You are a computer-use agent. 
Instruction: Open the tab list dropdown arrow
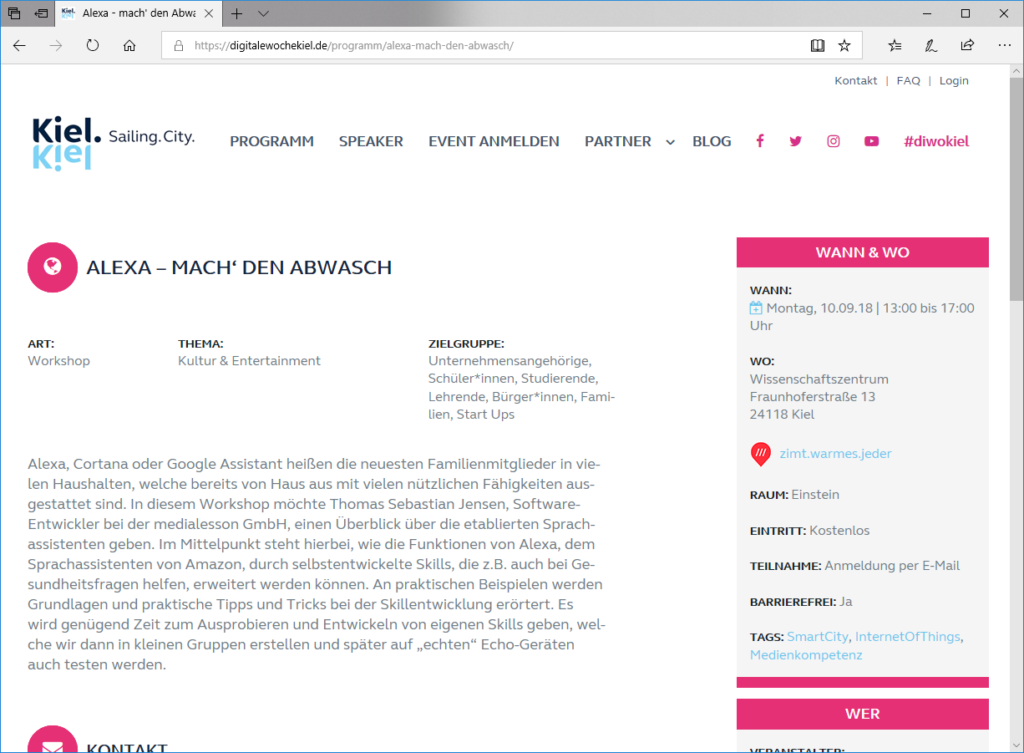(263, 14)
